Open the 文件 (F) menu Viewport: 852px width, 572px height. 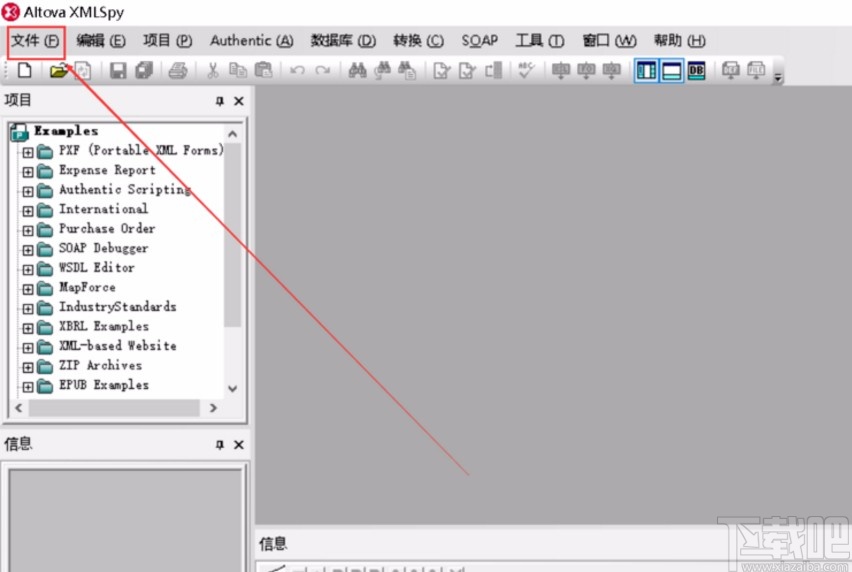(x=36, y=41)
